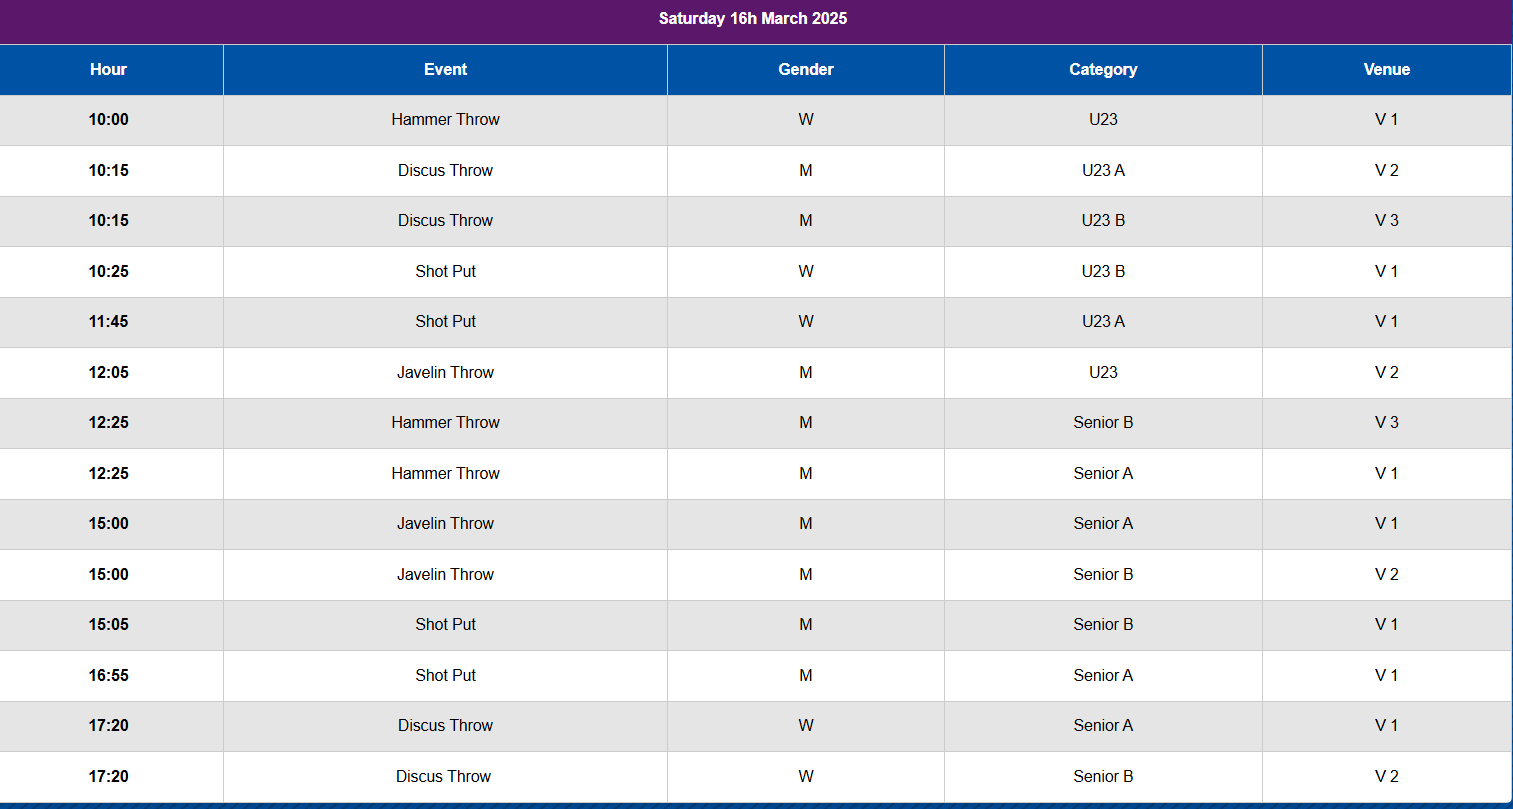Image resolution: width=1513 pixels, height=809 pixels.
Task: Click Senior B category of men's Hammer Throw
Action: tap(1102, 422)
